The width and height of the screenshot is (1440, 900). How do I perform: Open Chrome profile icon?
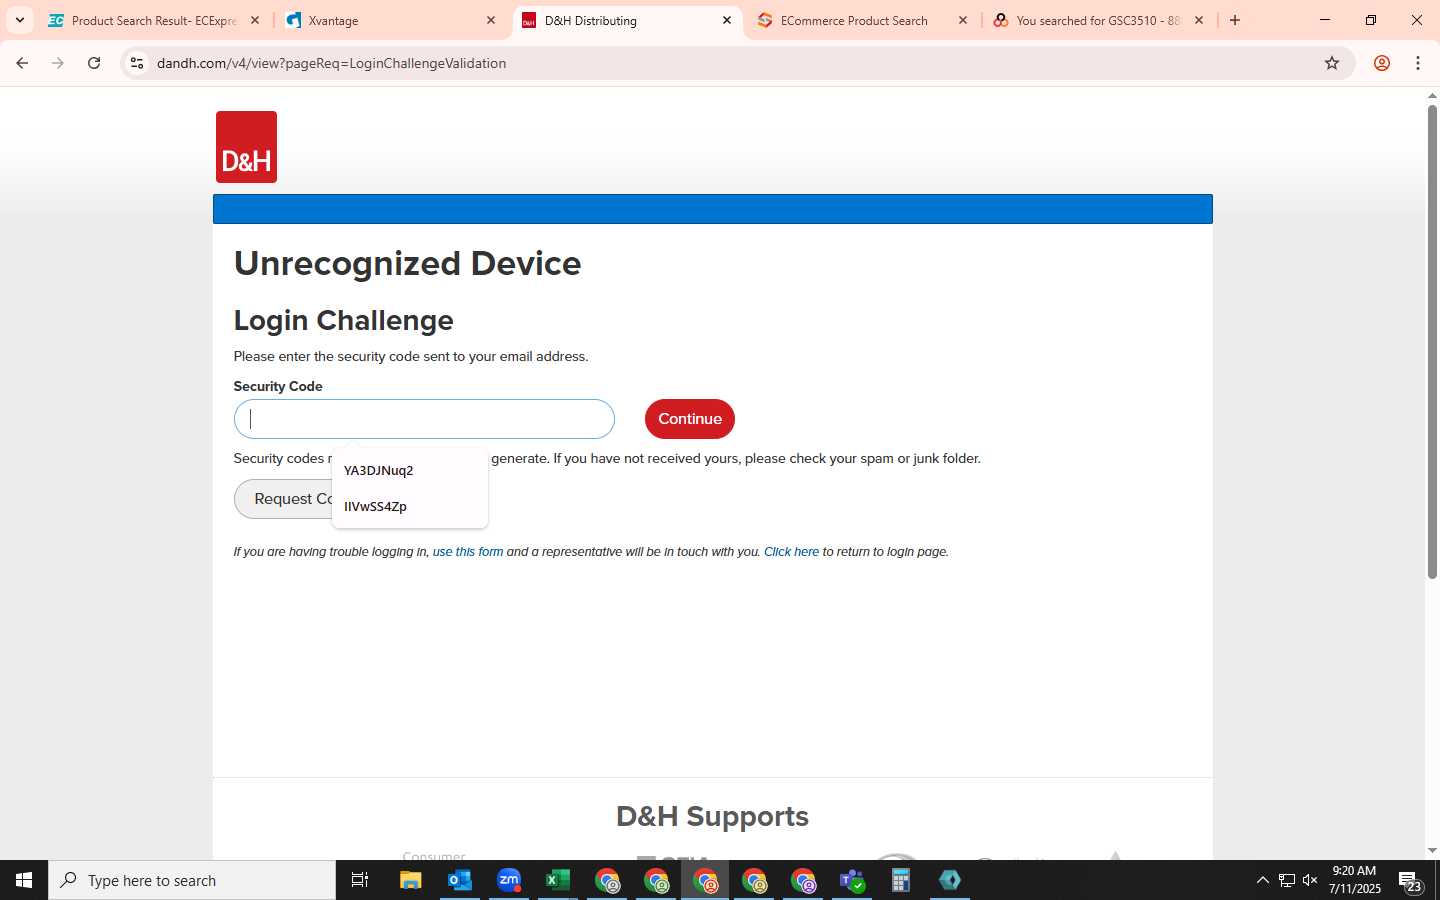(x=1382, y=63)
